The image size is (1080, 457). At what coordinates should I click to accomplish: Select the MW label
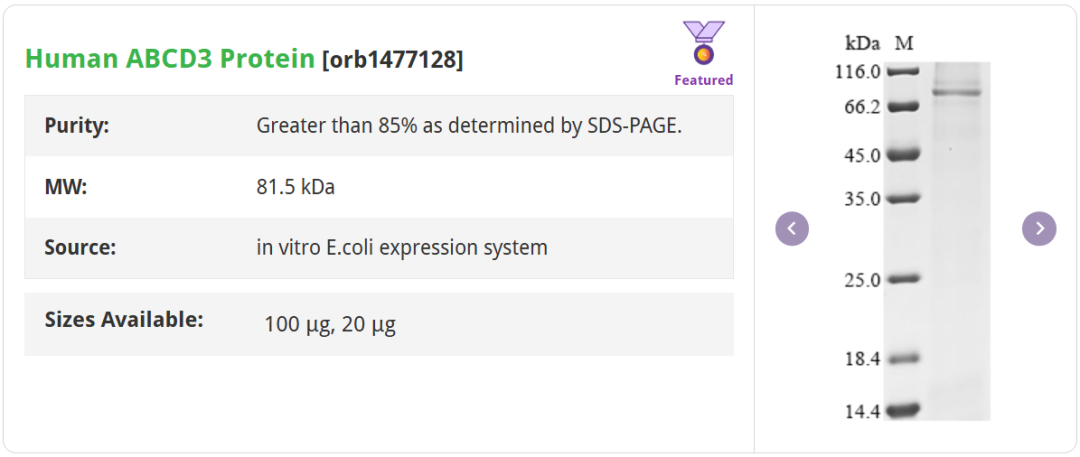click(66, 187)
